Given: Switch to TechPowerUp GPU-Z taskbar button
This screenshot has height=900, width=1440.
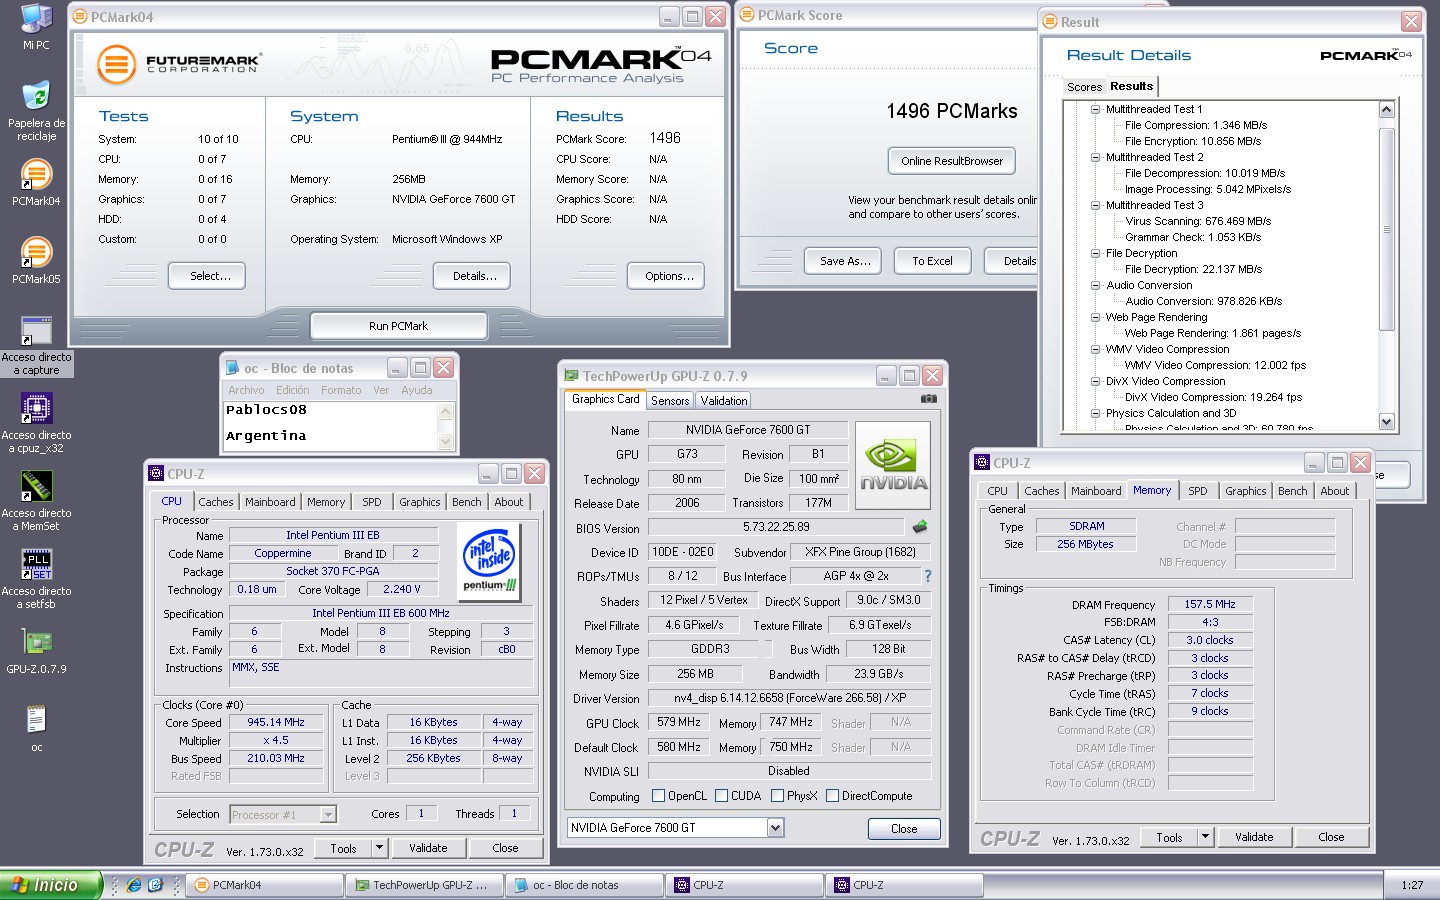Looking at the screenshot, I should pos(424,885).
